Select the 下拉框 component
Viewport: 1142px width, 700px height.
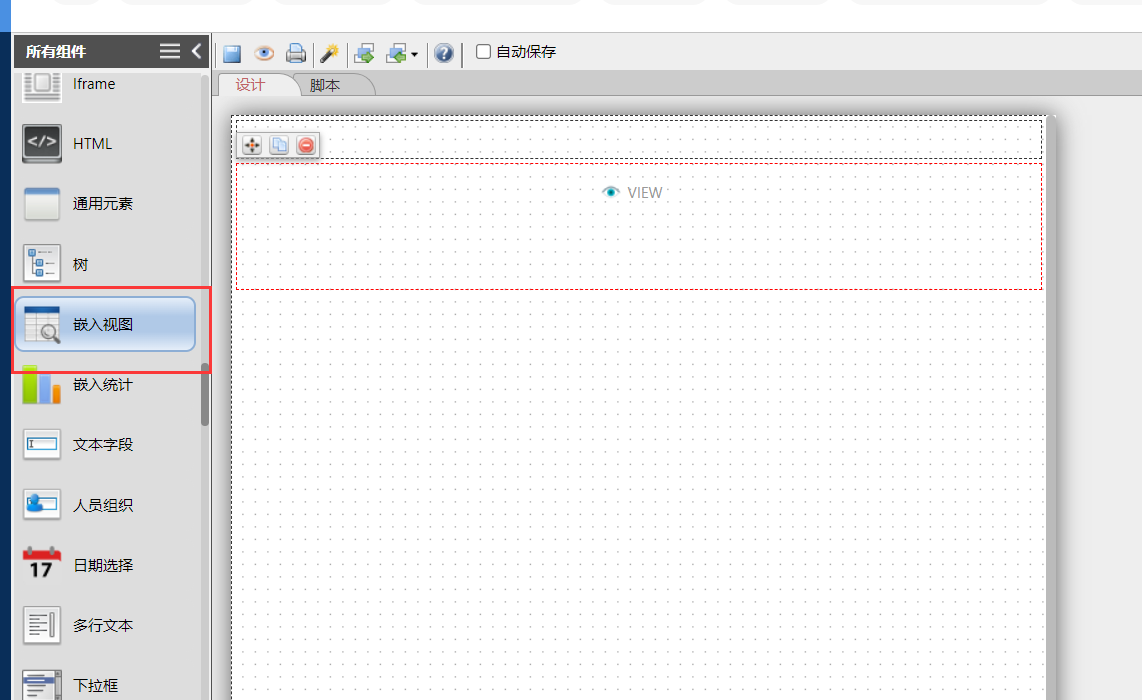106,685
